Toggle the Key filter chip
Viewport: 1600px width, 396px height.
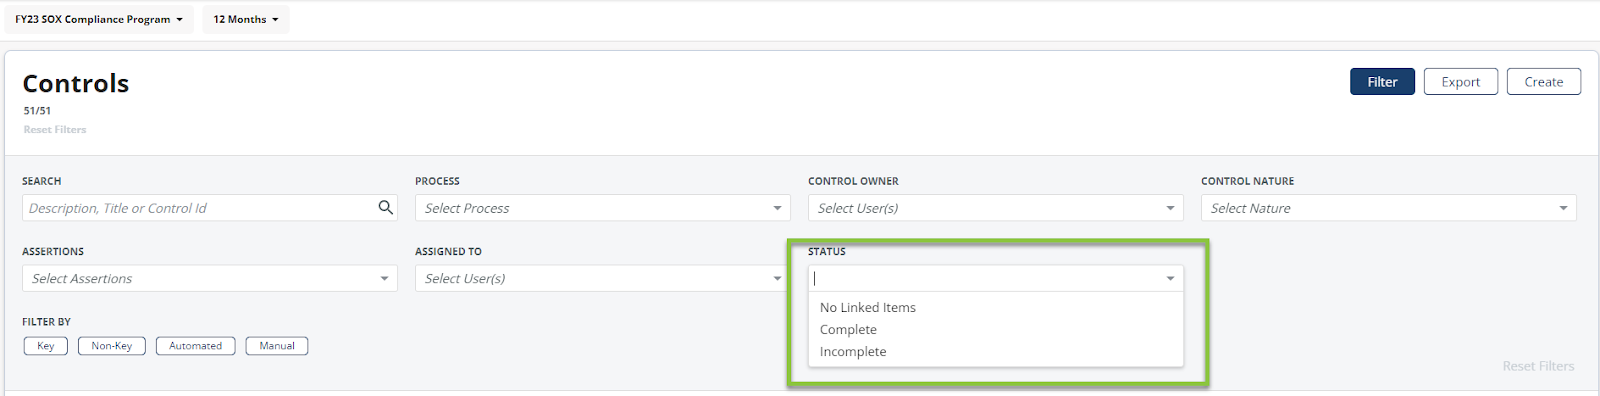click(x=46, y=346)
